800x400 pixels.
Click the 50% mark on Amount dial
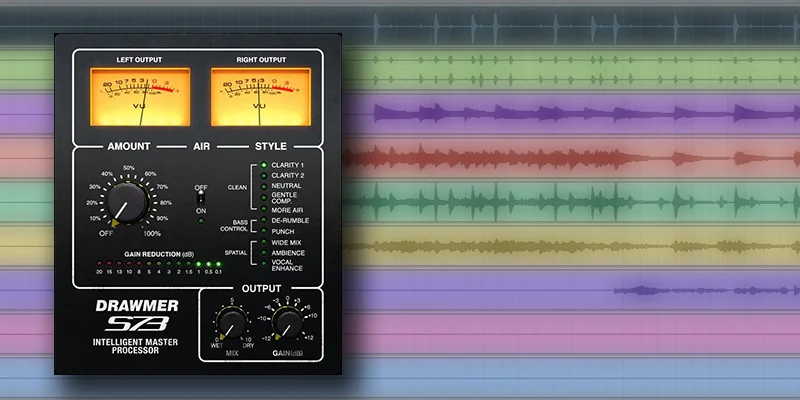click(x=129, y=168)
